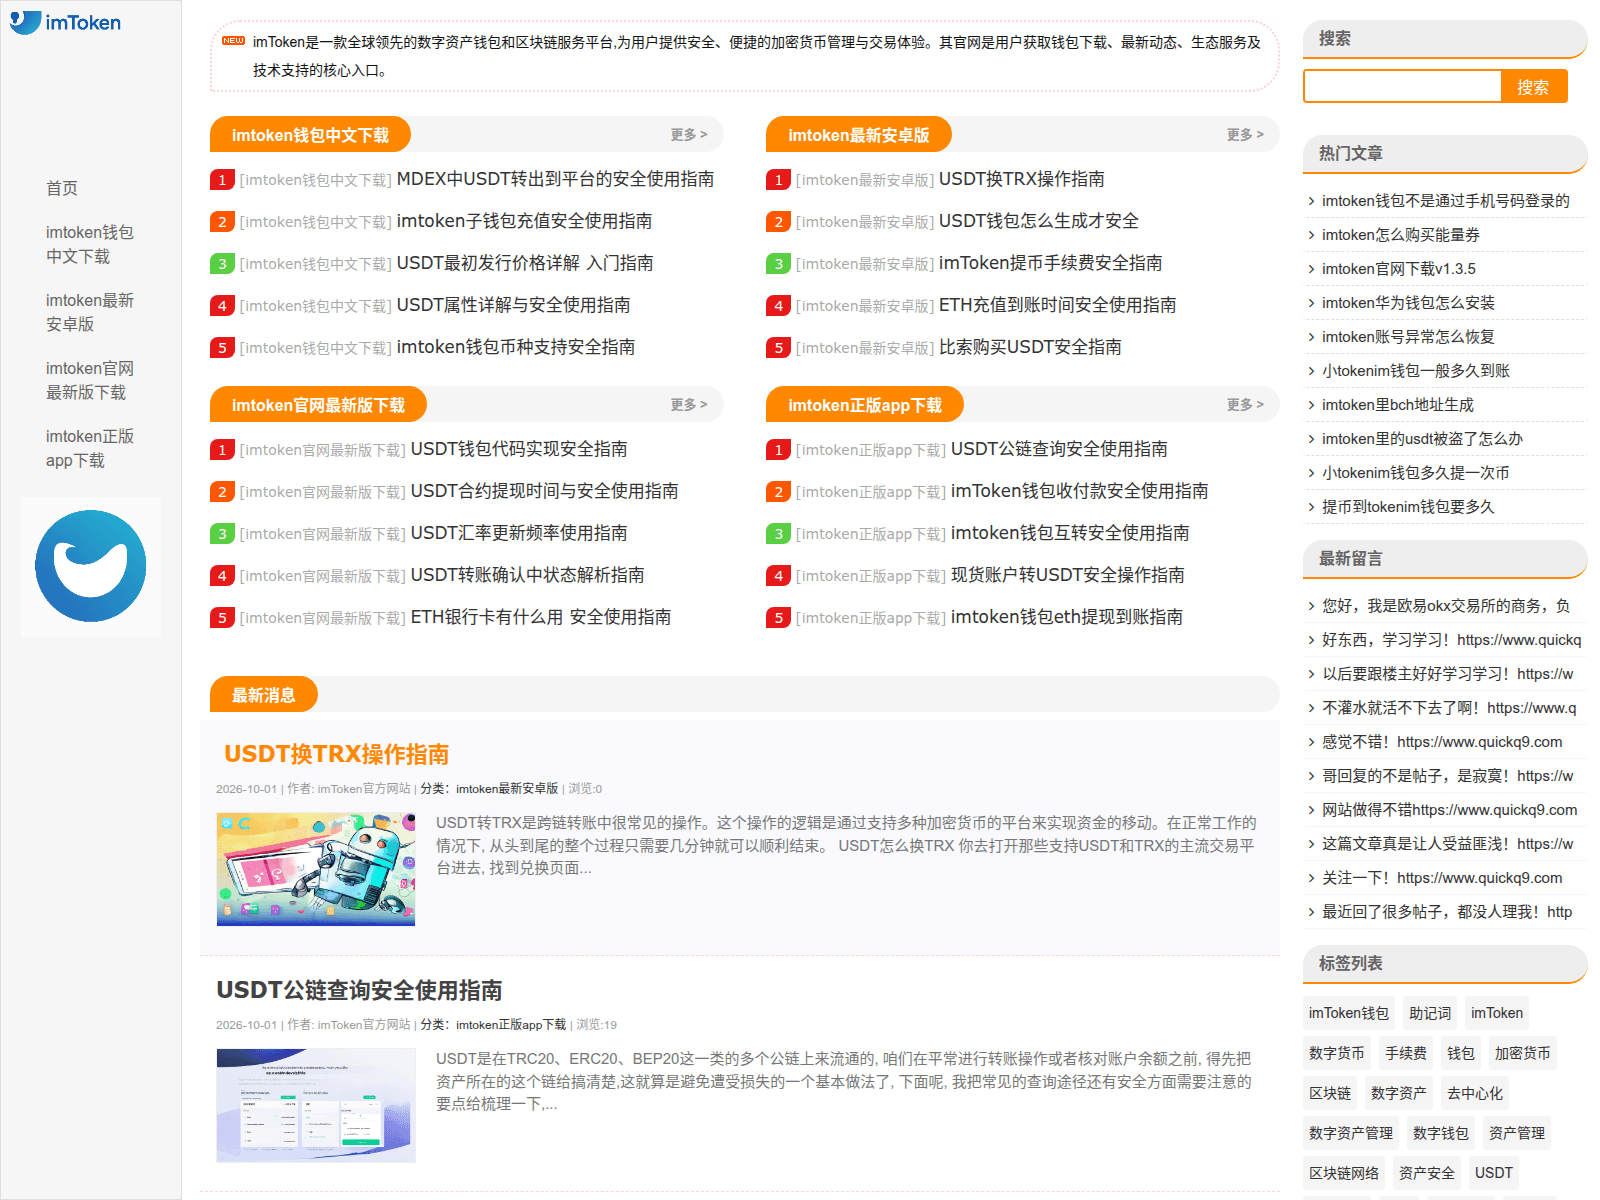
Task: Click category link imtoken正版app下载 under second news
Action: [511, 1025]
